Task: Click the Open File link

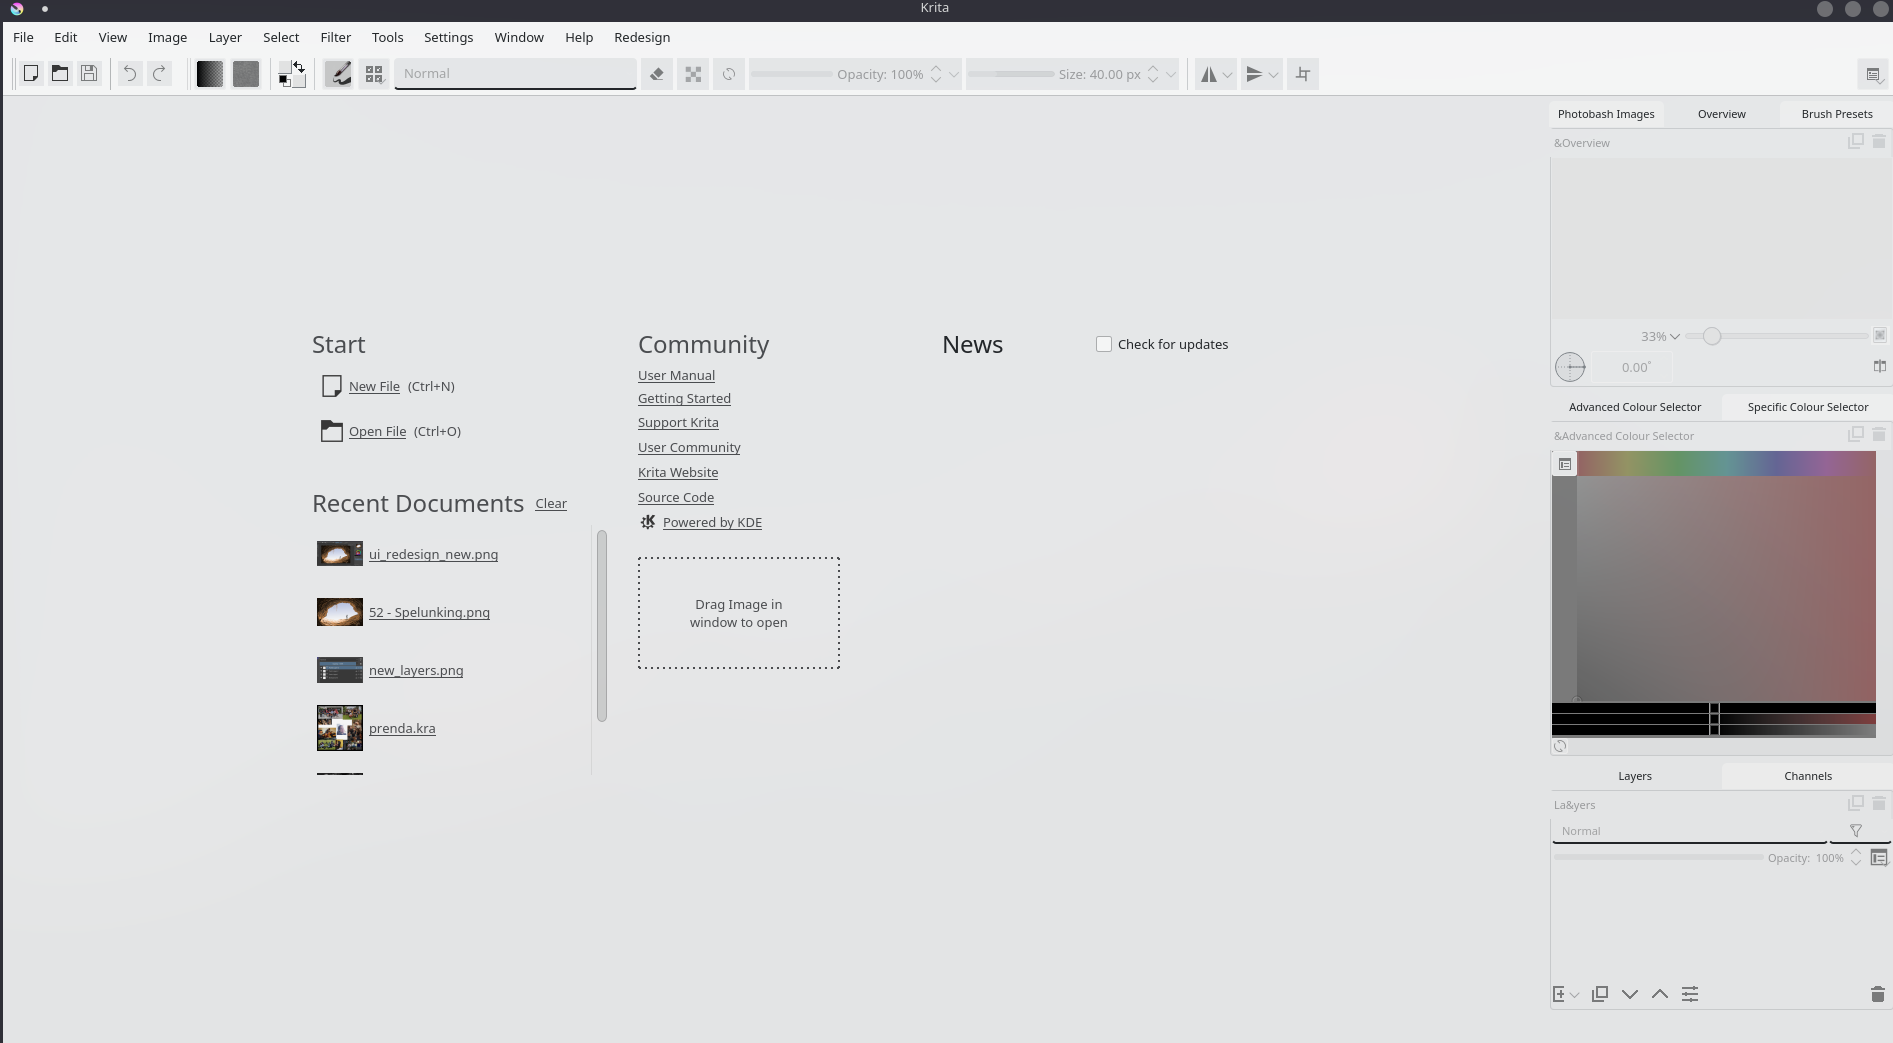Action: pos(377,431)
